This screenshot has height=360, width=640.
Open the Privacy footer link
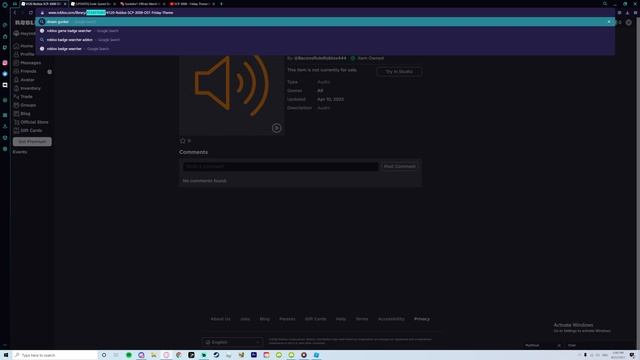click(422, 319)
